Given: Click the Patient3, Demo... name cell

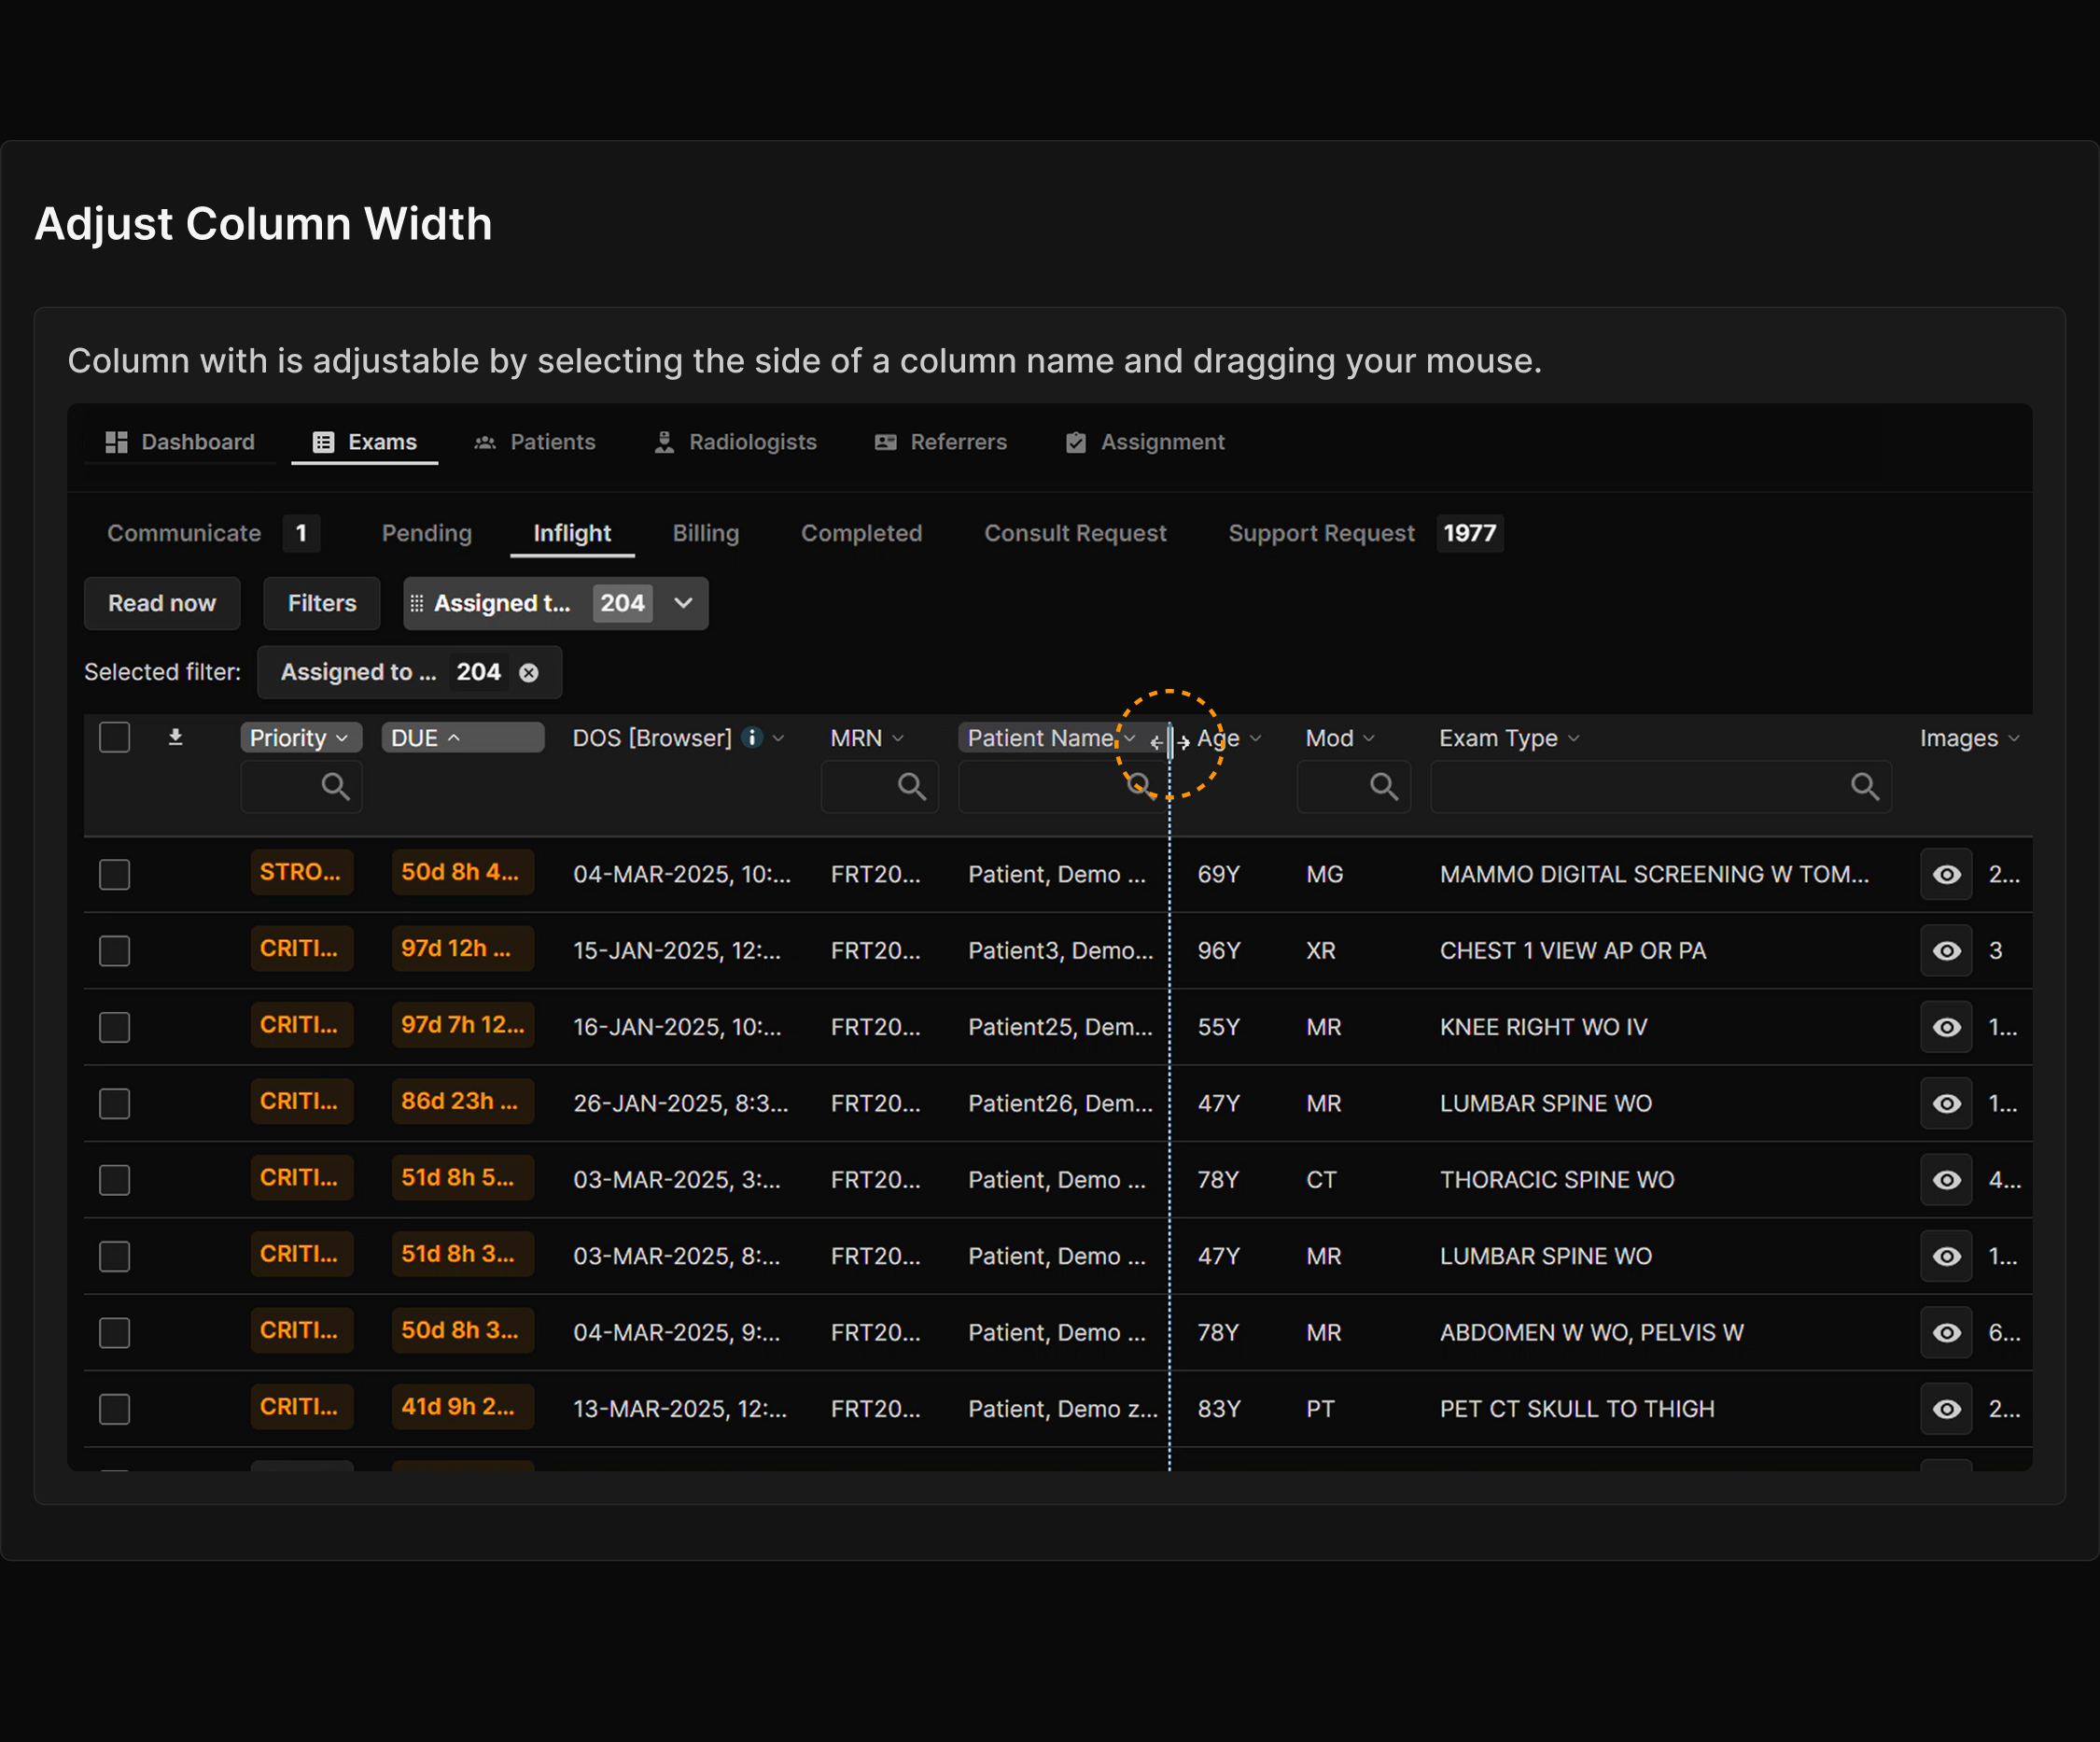Looking at the screenshot, I should [x=1060, y=951].
